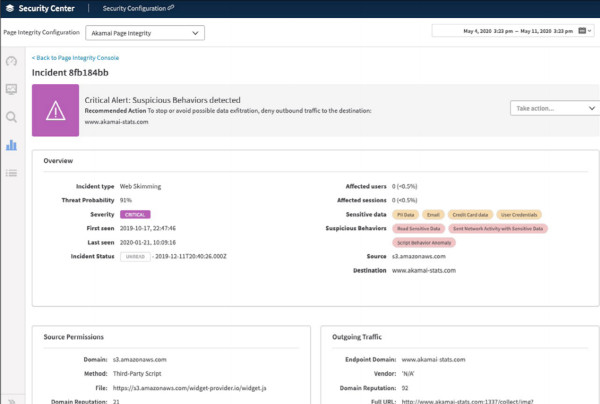This screenshot has width=600, height=404.
Task: Click the Security Center logo icon
Action: point(10,8)
